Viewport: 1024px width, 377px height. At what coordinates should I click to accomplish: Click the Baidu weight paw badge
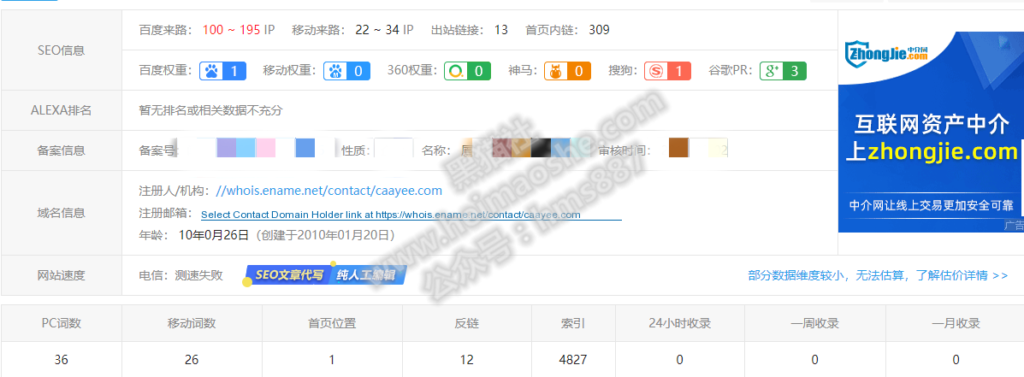223,71
